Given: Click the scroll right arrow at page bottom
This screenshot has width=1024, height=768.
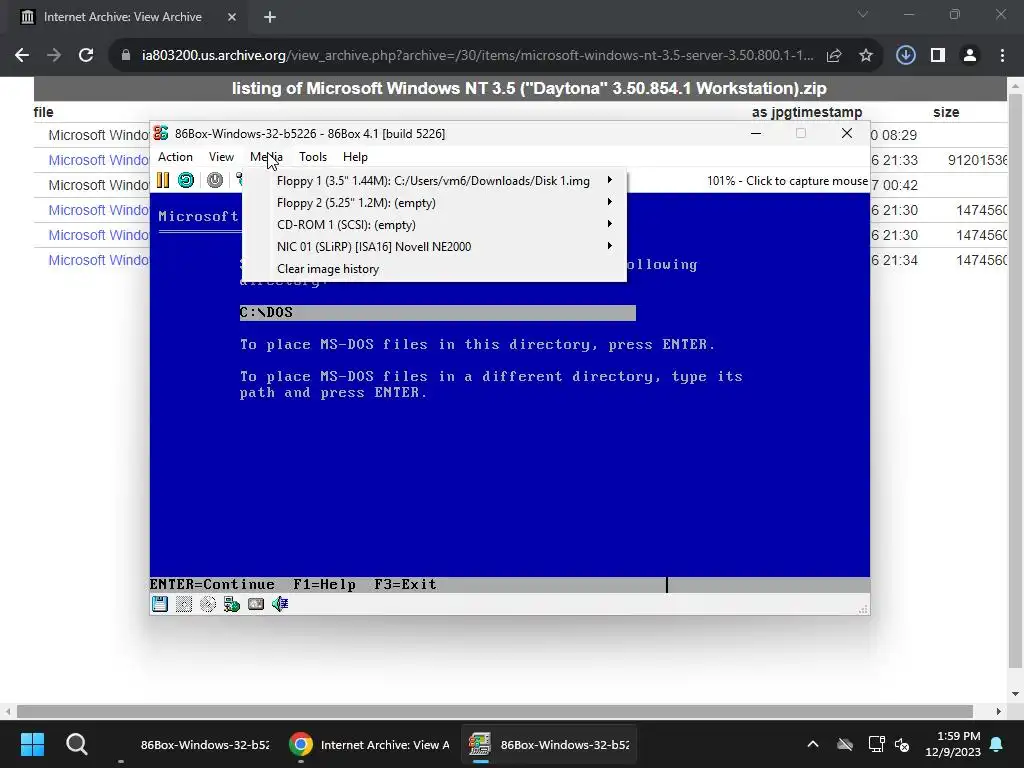Looking at the screenshot, I should (x=999, y=711).
